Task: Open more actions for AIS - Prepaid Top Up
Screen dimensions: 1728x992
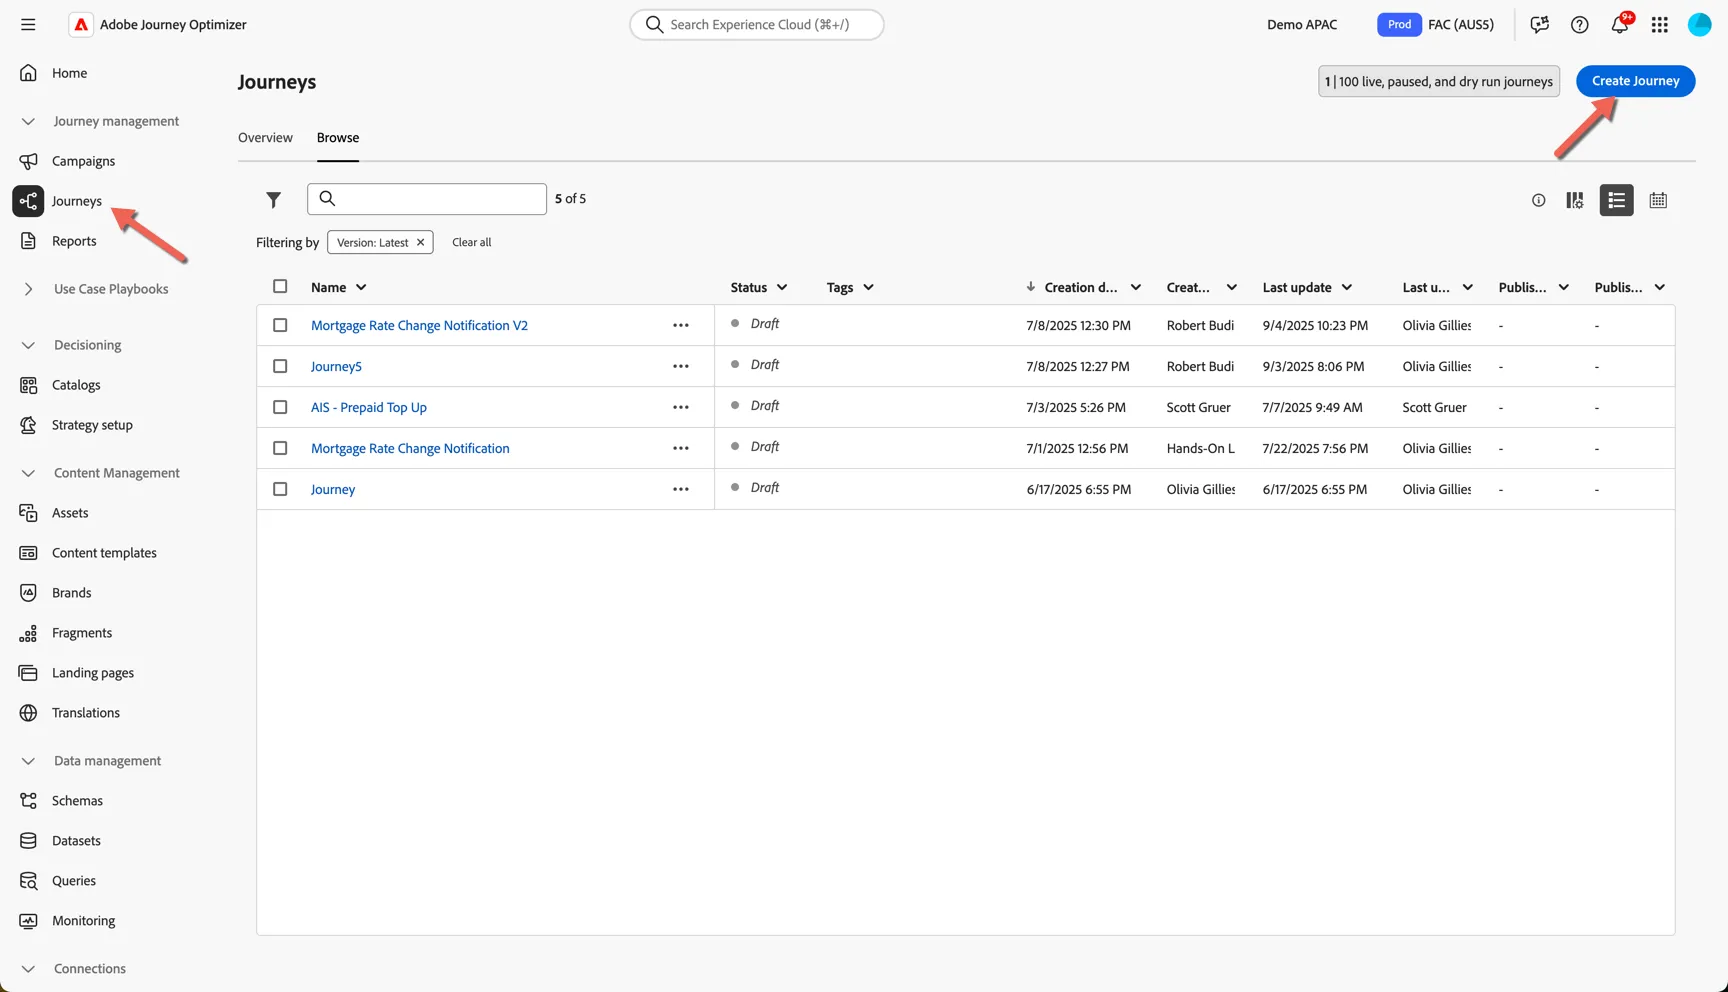Action: tap(681, 408)
